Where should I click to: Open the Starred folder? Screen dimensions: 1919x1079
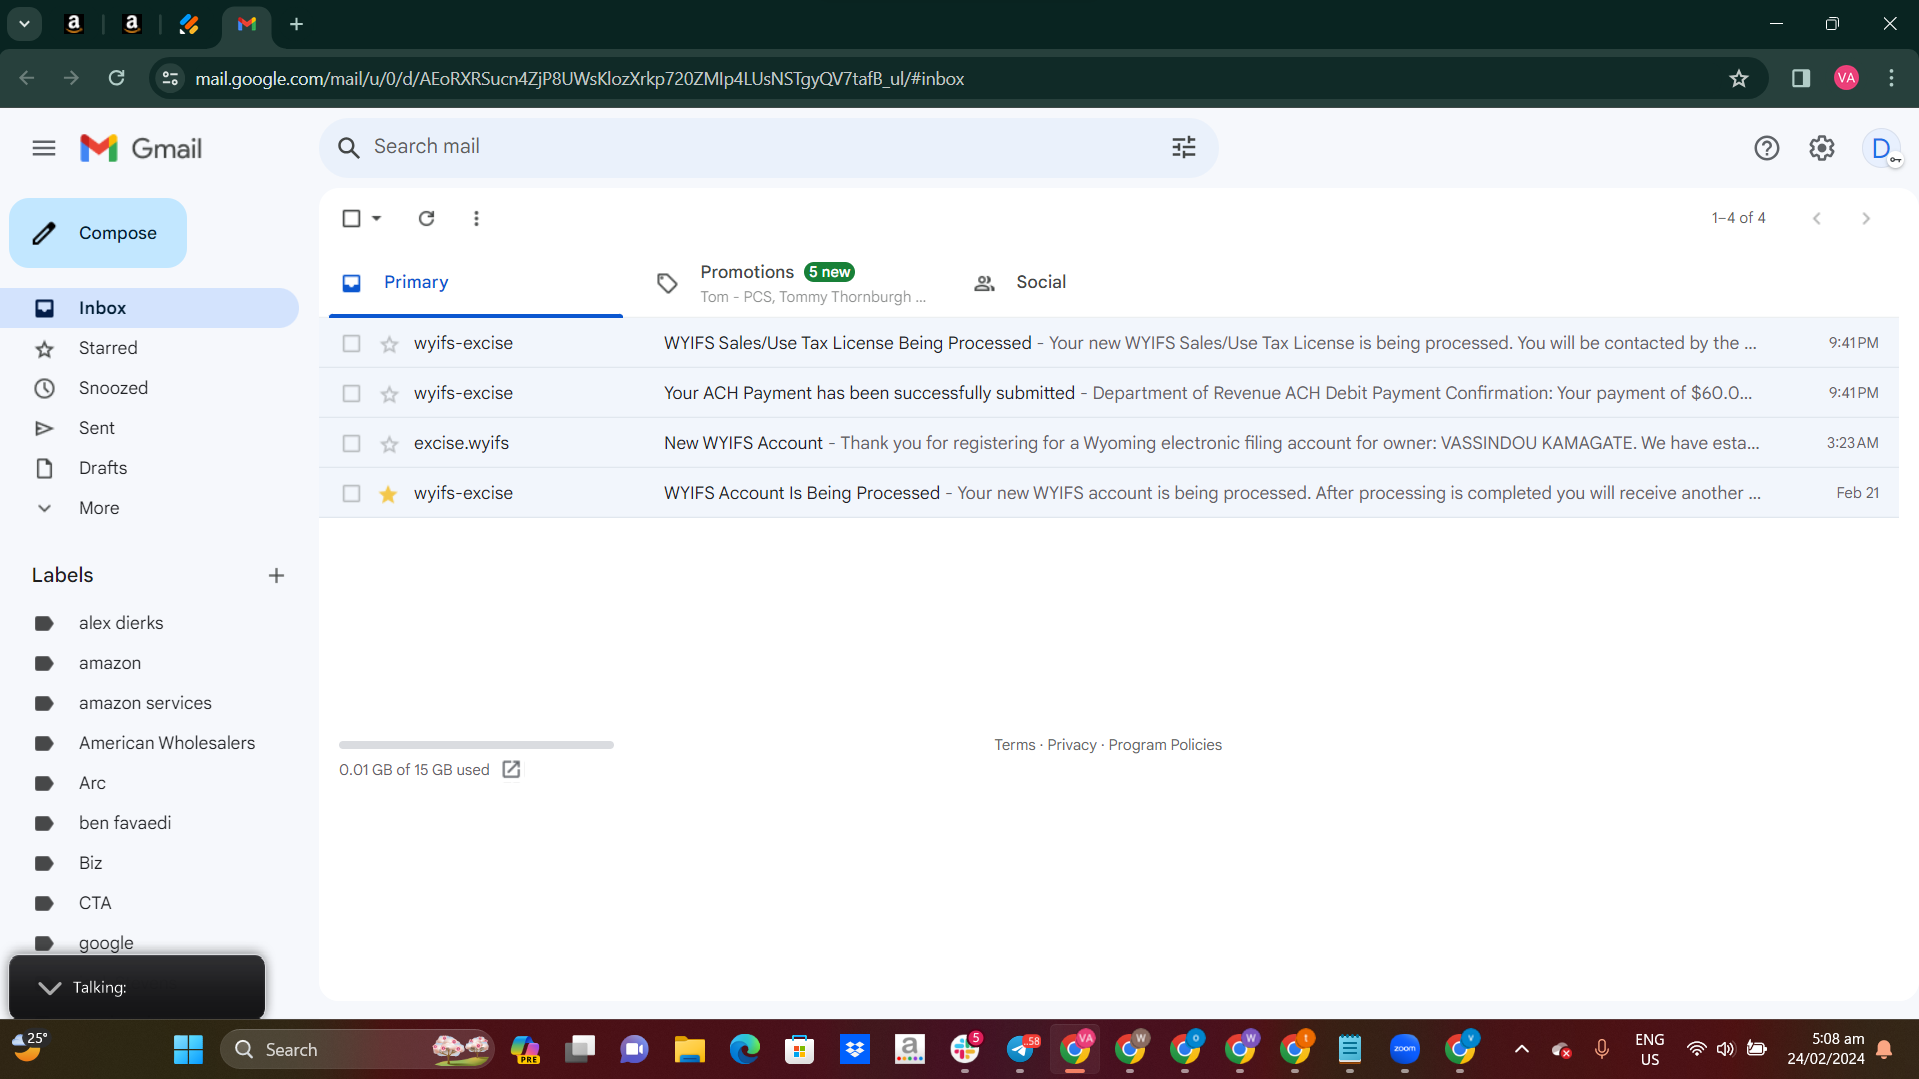149,348
